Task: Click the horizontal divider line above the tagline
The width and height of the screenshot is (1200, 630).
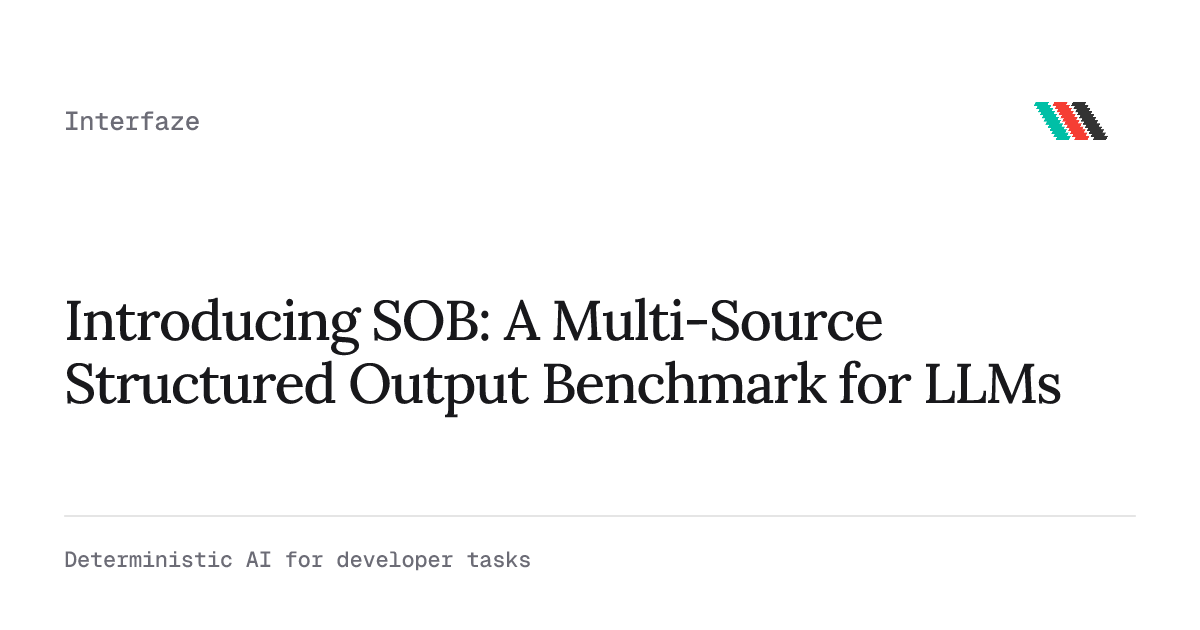Action: click(x=600, y=516)
